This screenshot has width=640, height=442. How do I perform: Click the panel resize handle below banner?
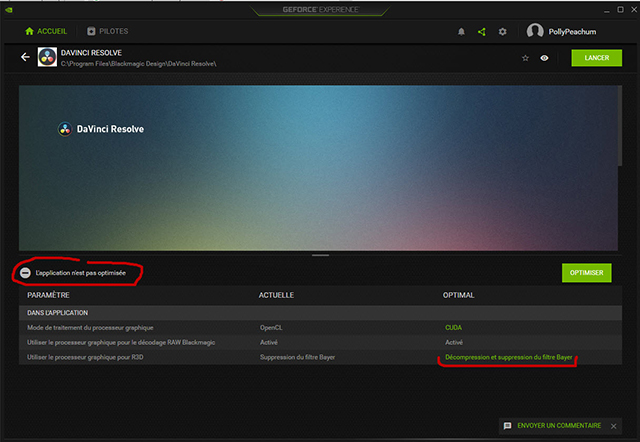pyautogui.click(x=320, y=255)
